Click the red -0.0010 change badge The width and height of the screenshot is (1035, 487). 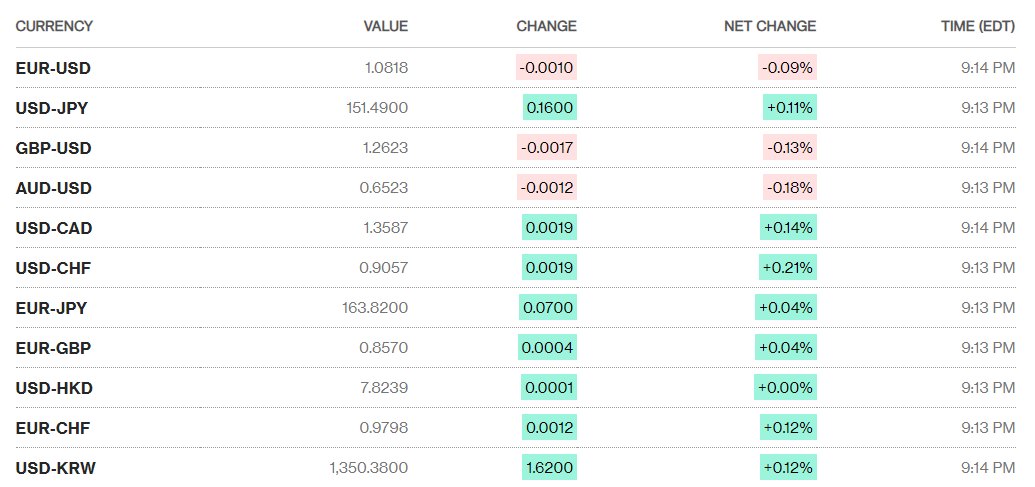[x=546, y=68]
